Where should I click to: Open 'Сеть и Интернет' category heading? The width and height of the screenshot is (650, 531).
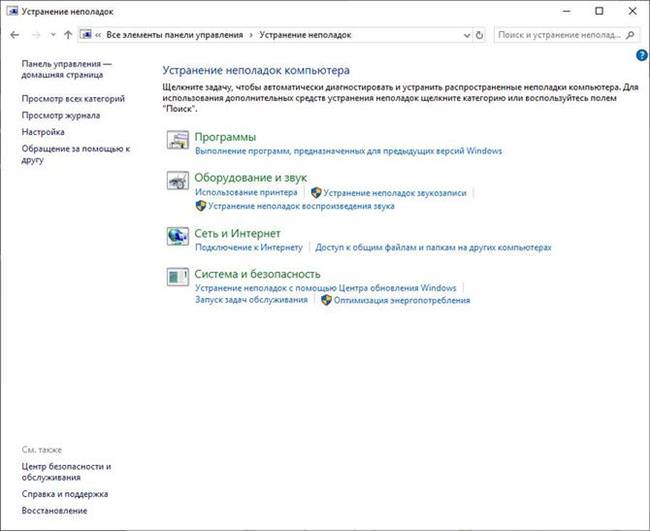pyautogui.click(x=238, y=233)
